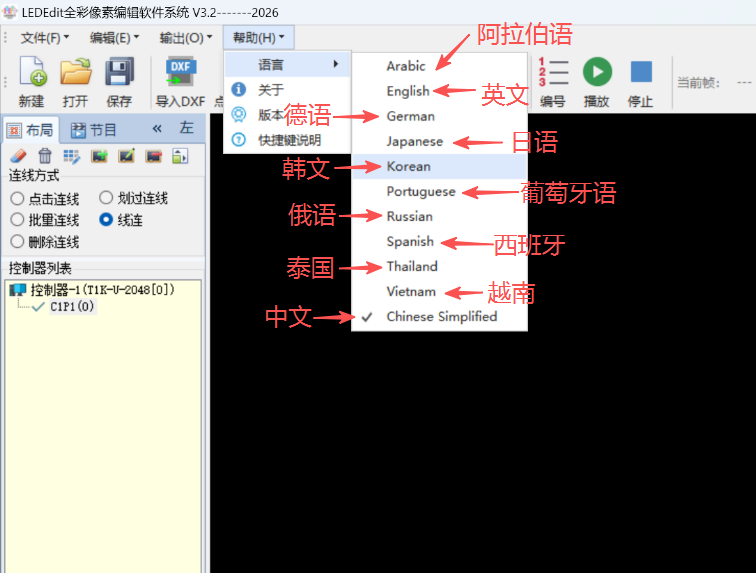Choose 关于 from the help menu
Viewport: 756px width, 573px height.
coord(287,89)
